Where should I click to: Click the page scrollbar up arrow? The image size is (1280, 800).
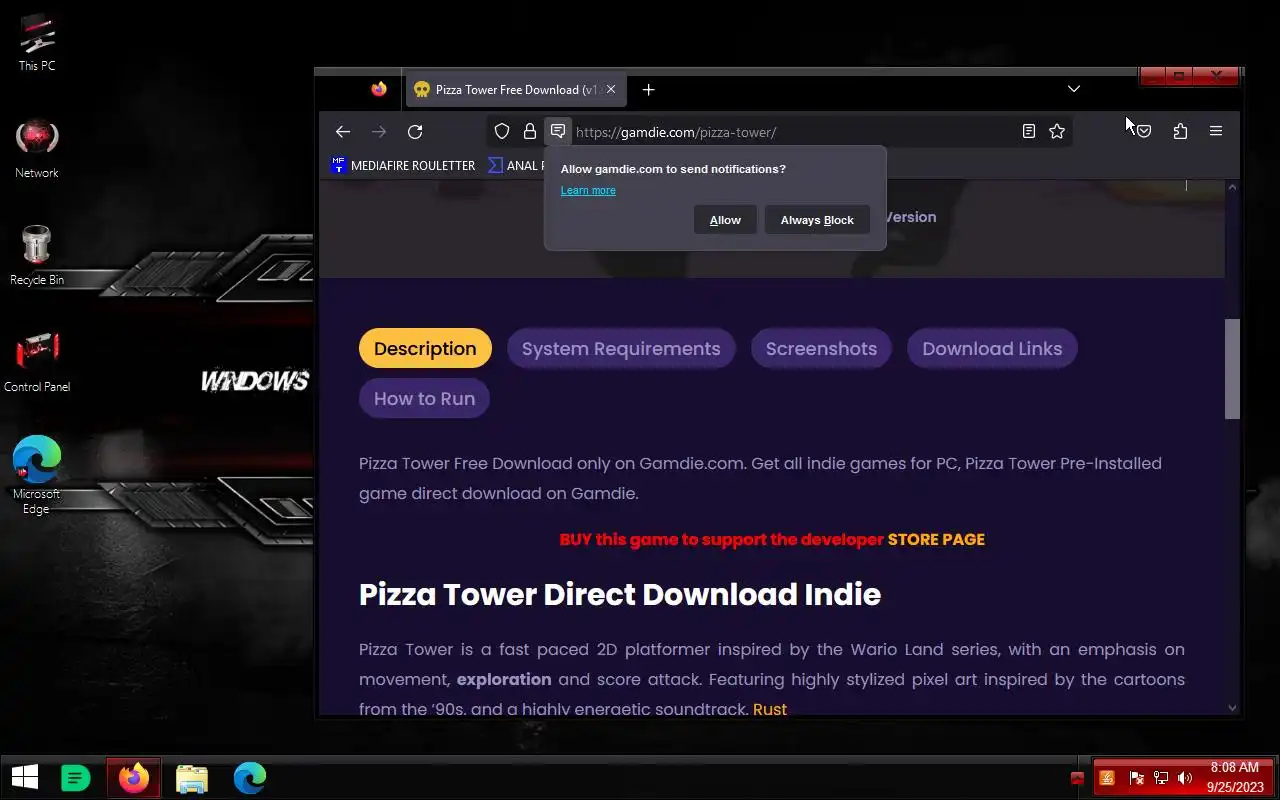coord(1232,187)
